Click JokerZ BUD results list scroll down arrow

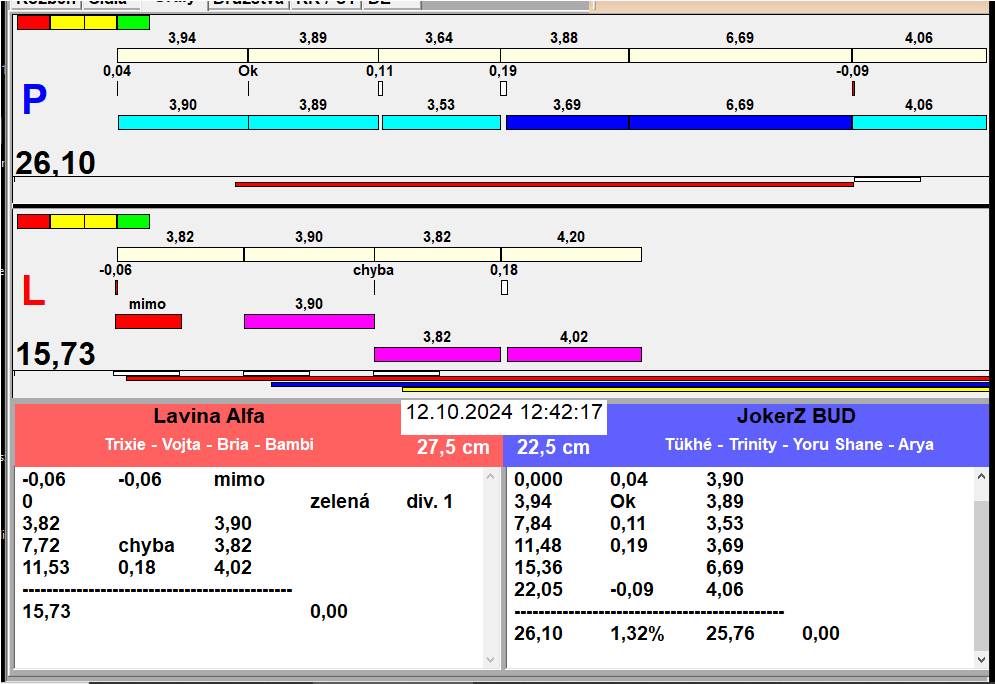981,660
